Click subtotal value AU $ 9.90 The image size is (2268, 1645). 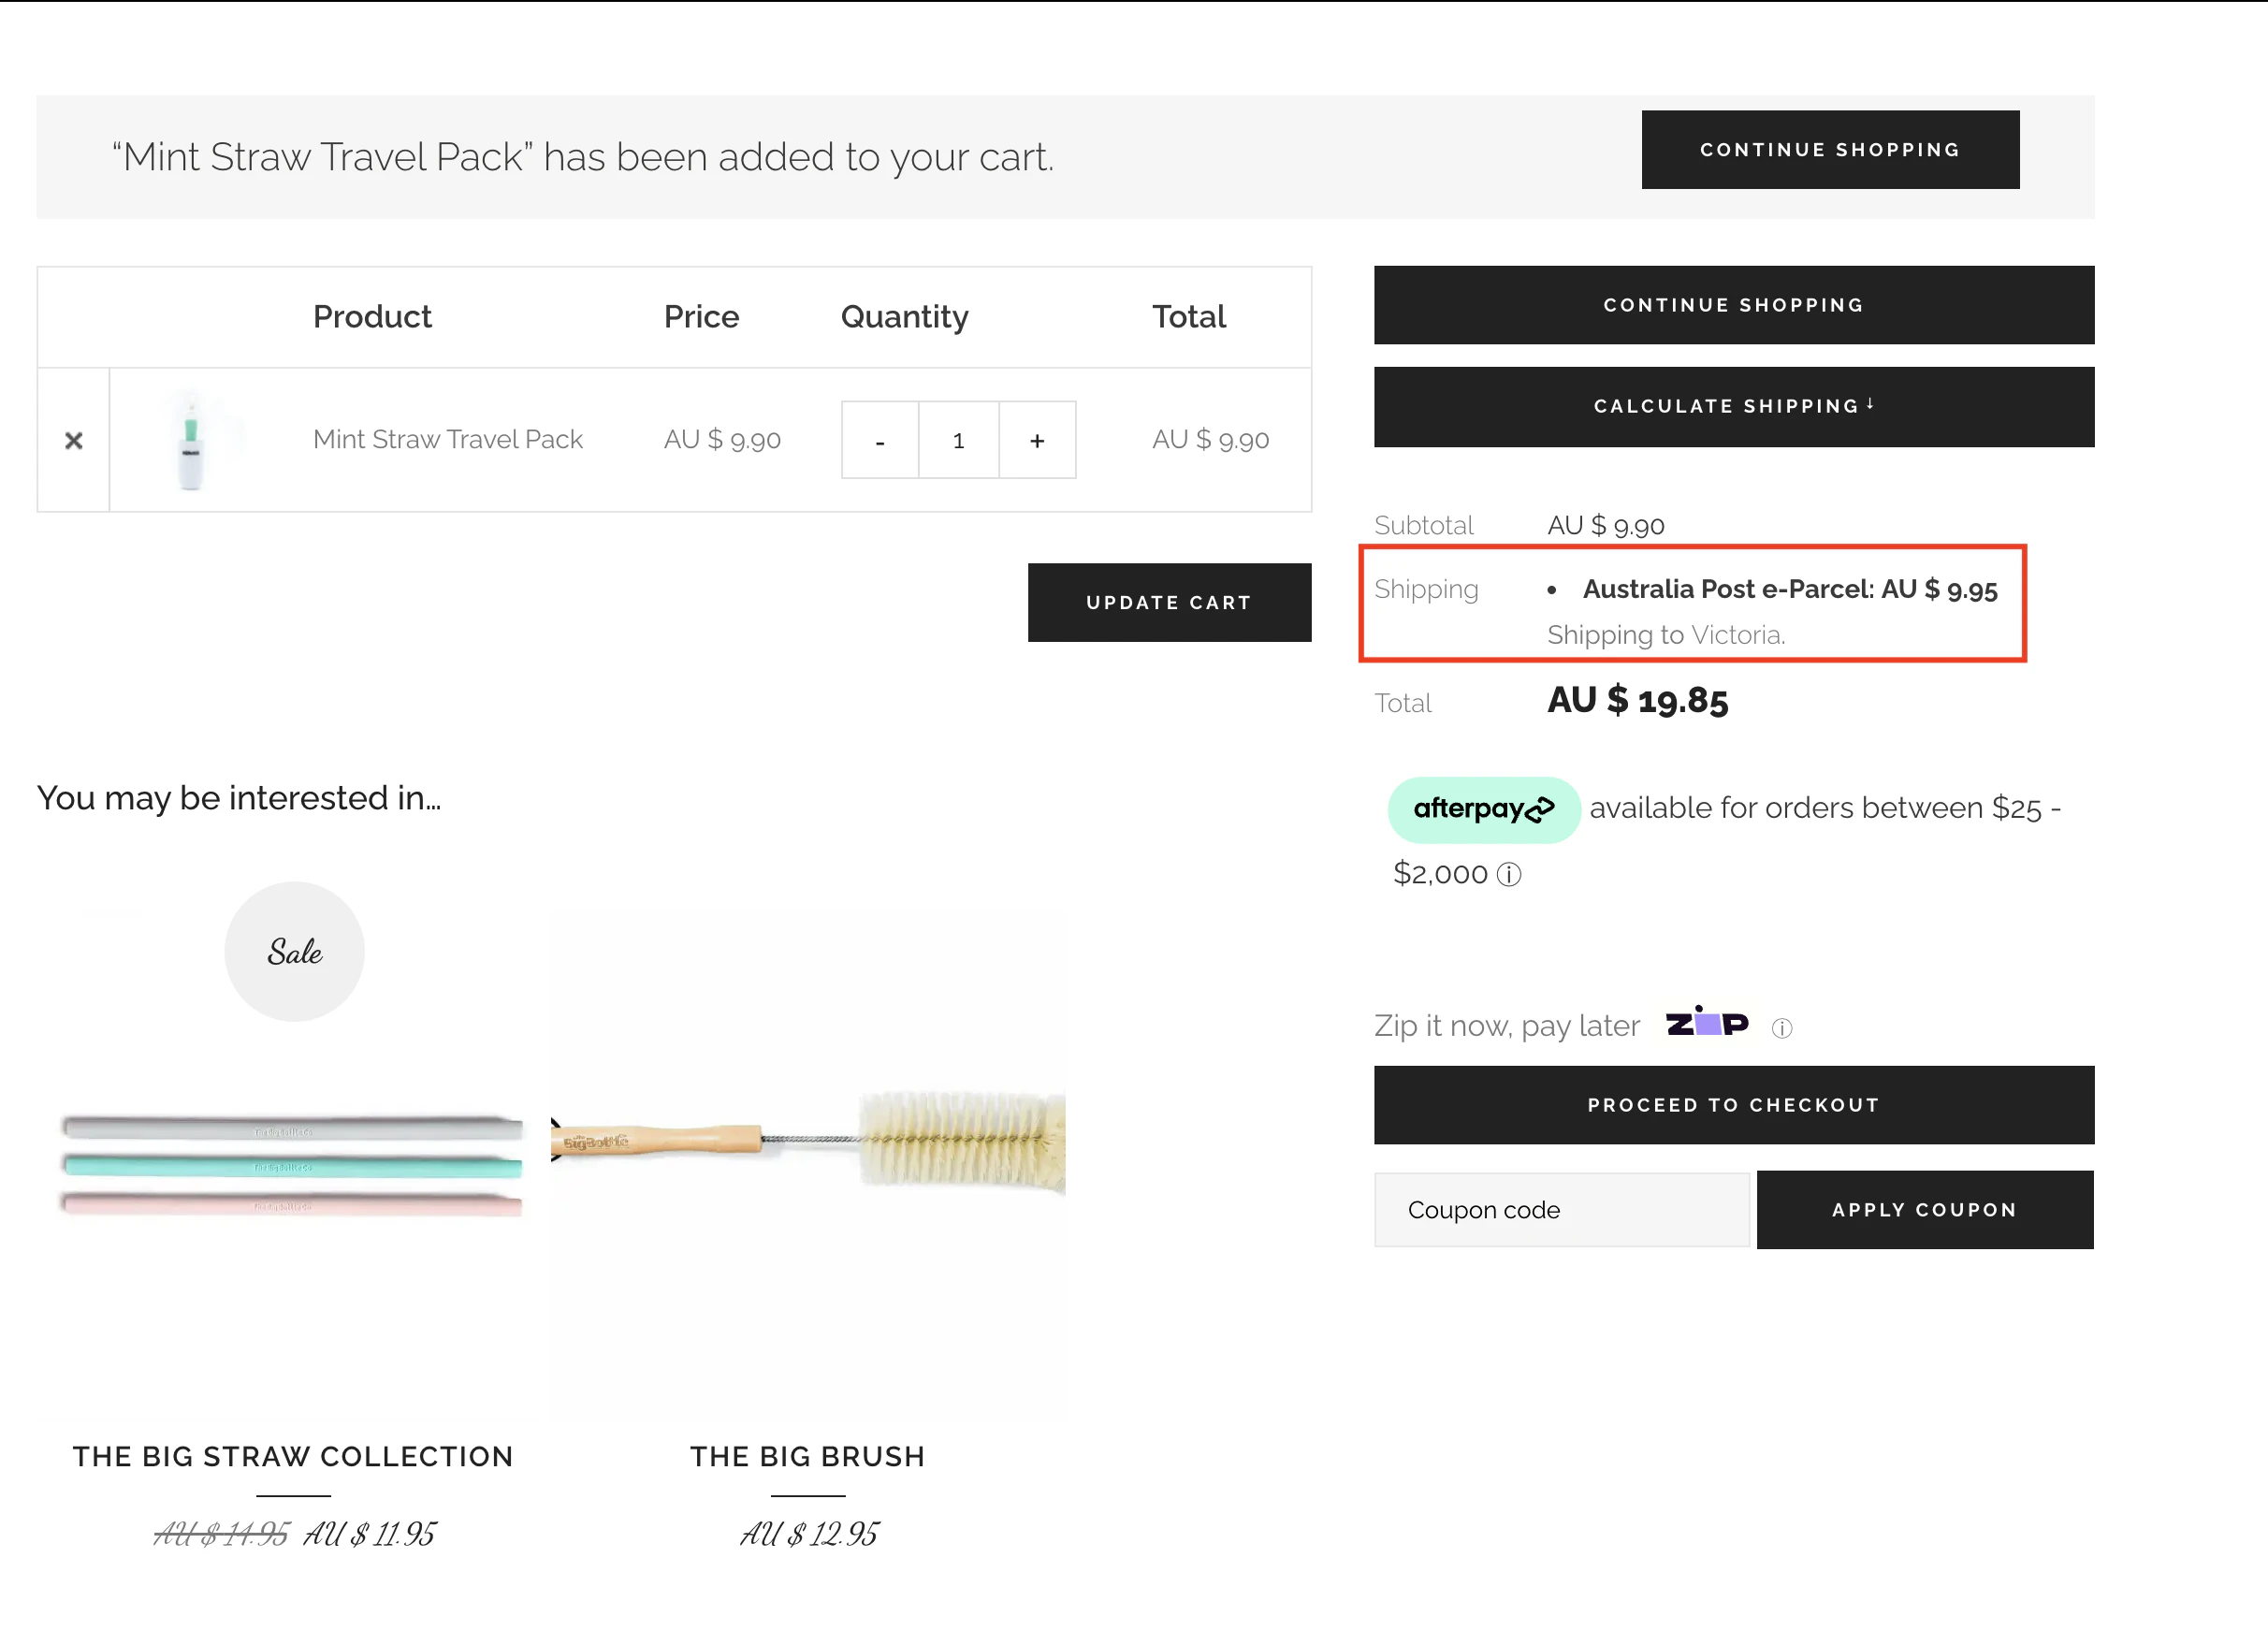1605,525
